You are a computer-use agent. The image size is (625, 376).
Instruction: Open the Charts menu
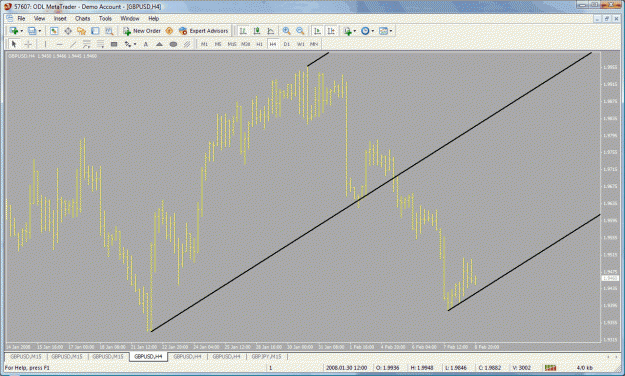[x=83, y=18]
